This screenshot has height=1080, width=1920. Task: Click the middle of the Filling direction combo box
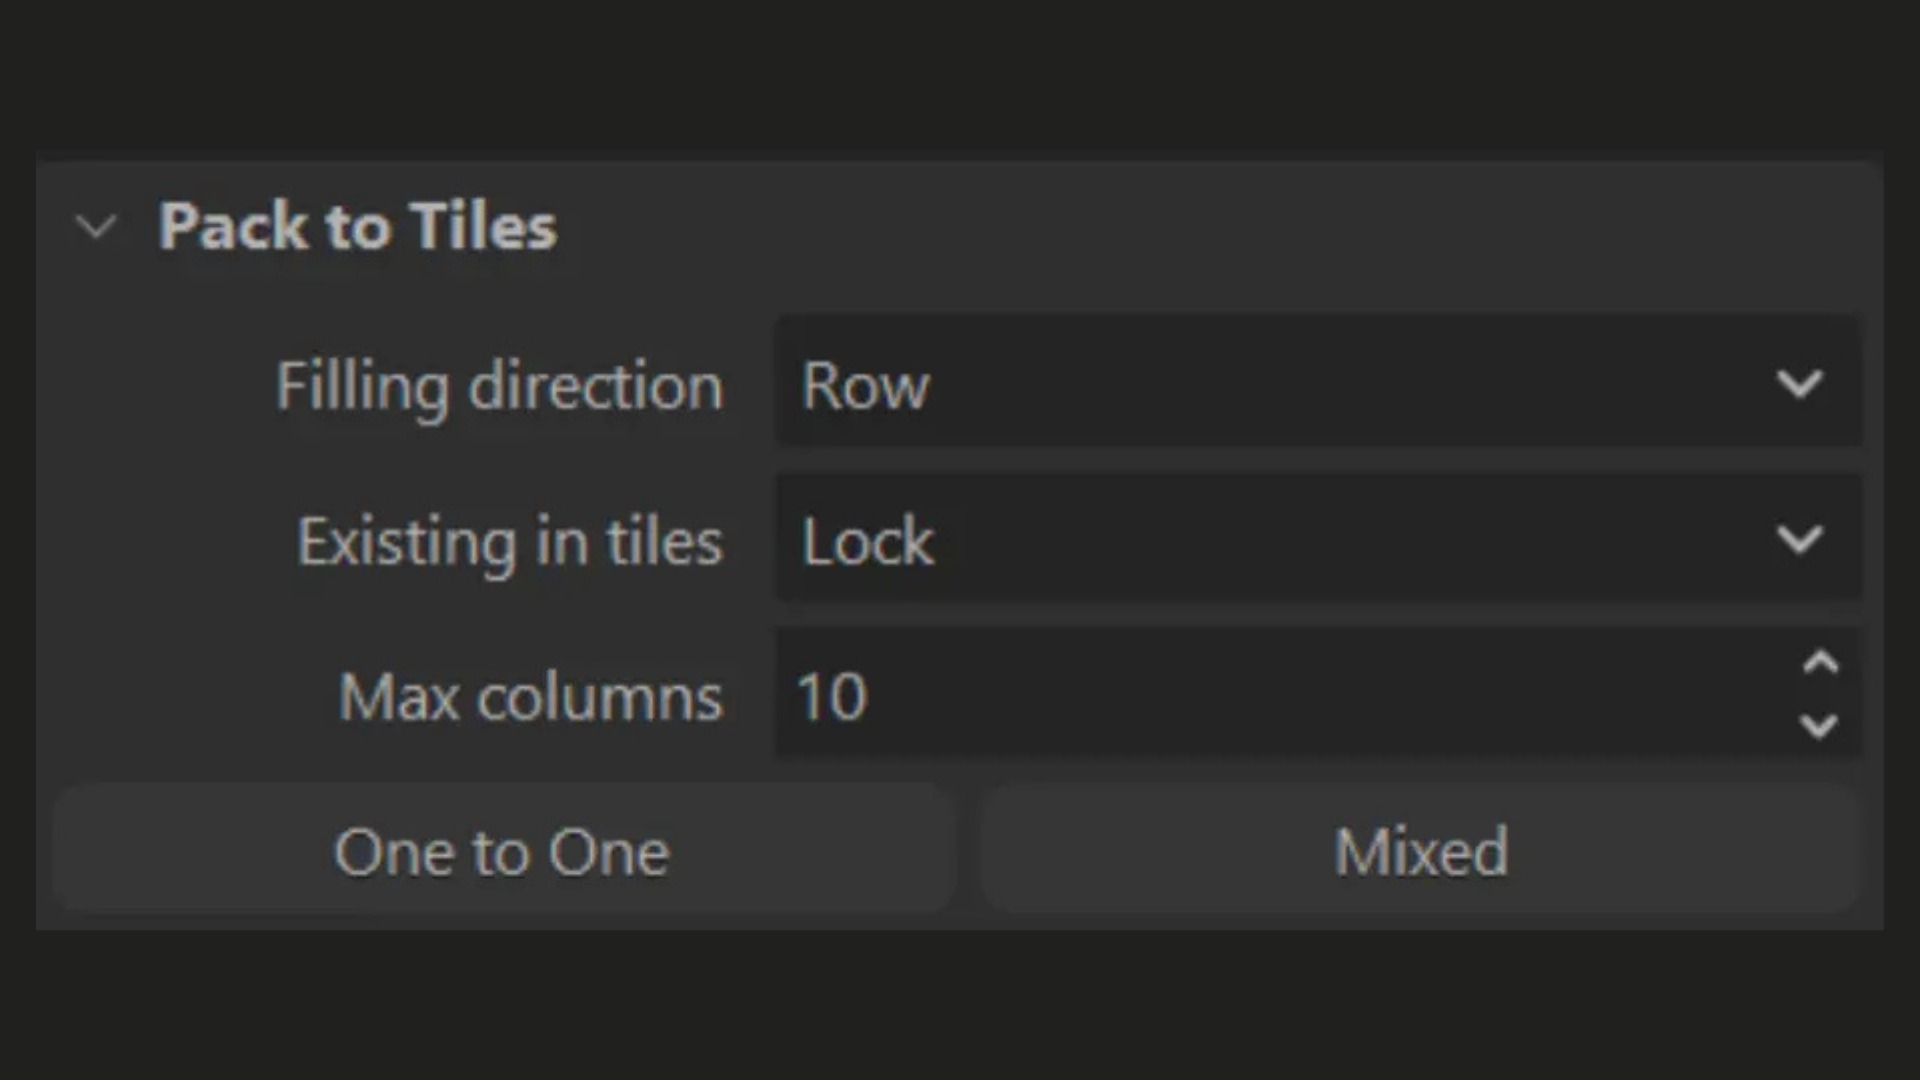tap(1318, 384)
